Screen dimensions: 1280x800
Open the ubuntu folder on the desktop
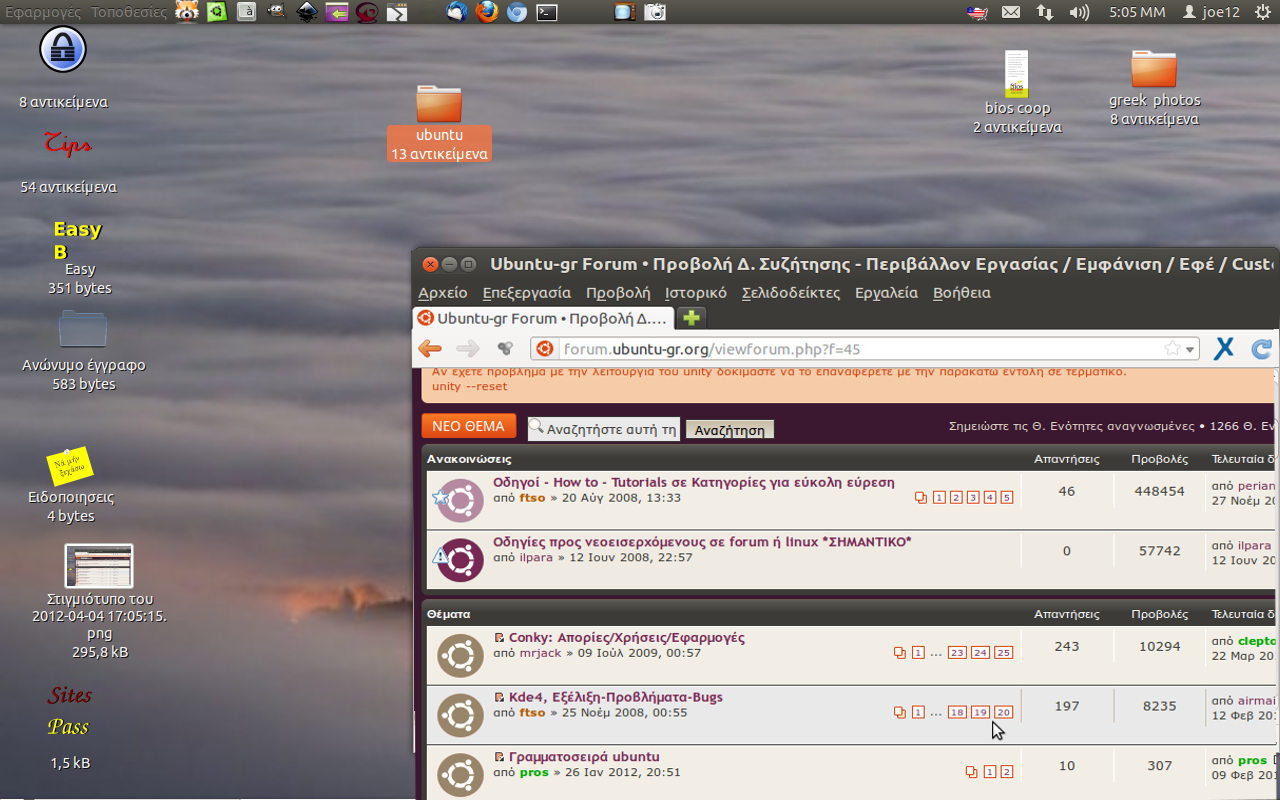(439, 104)
